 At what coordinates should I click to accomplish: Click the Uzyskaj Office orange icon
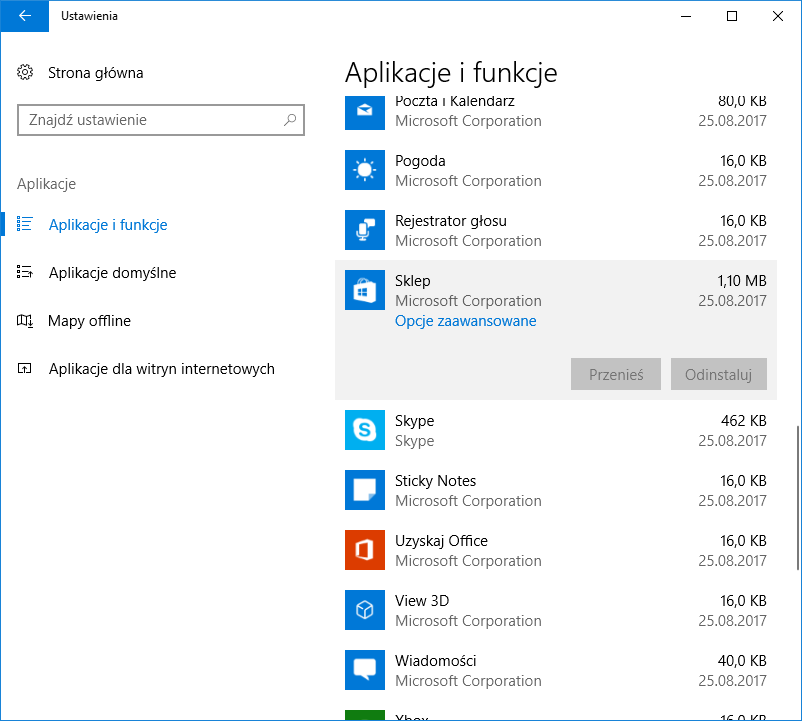click(x=365, y=551)
